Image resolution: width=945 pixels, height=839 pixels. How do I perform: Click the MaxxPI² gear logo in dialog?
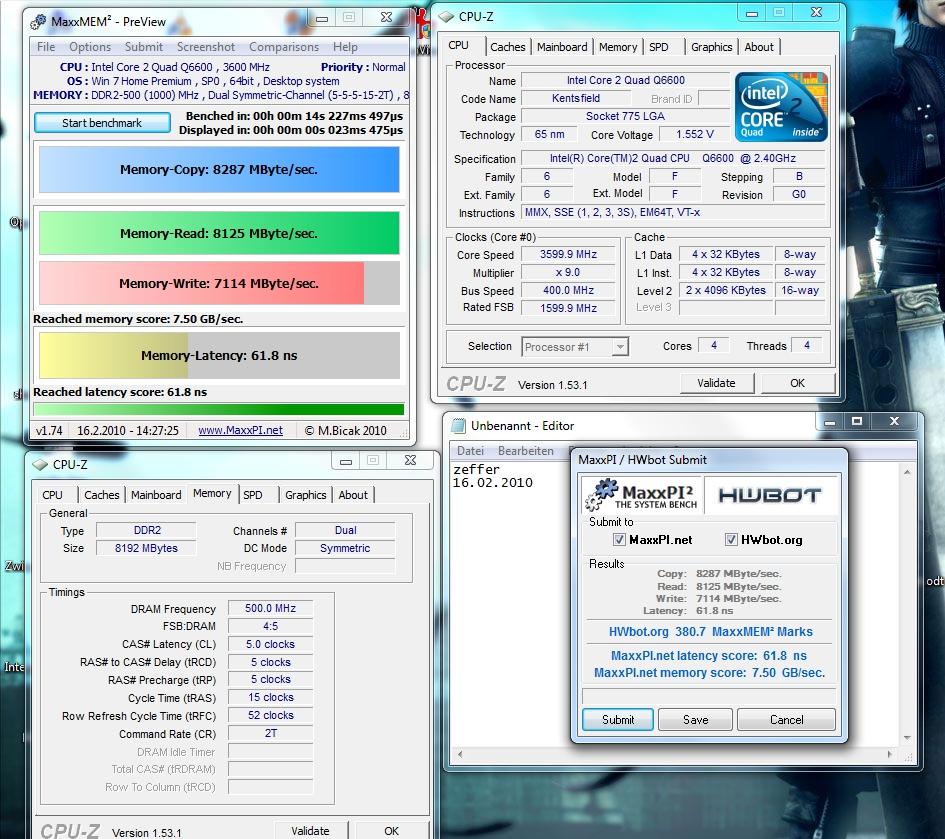(642, 495)
